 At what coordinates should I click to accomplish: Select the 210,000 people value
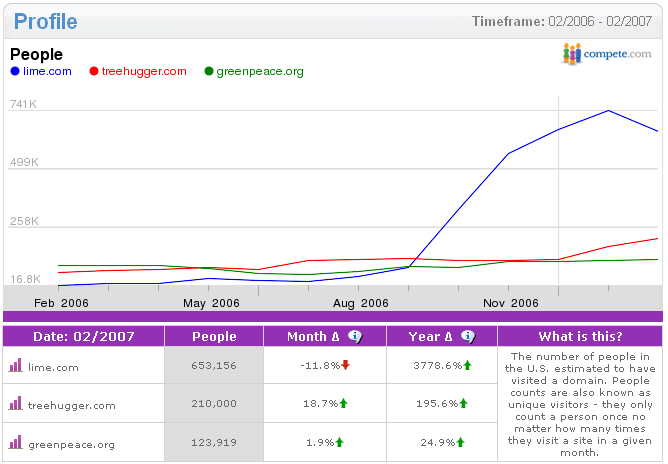214,403
